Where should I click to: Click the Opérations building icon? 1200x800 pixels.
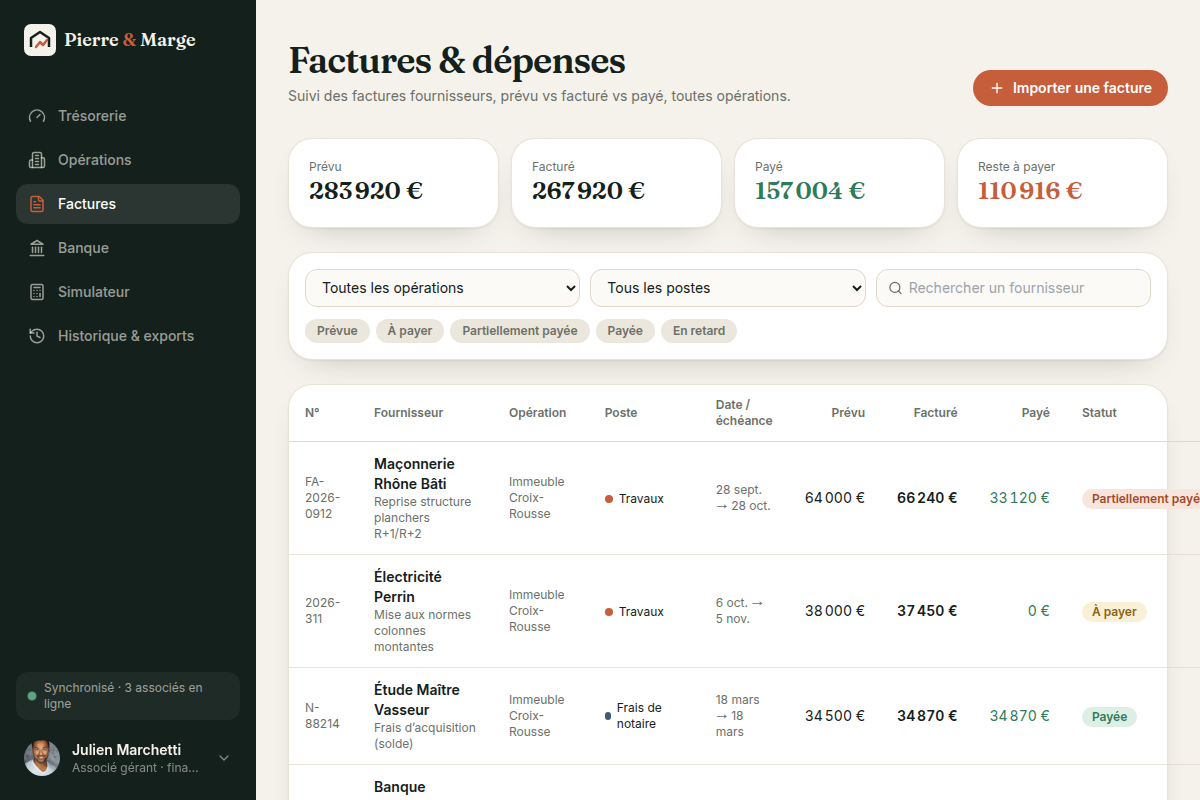tap(37, 160)
